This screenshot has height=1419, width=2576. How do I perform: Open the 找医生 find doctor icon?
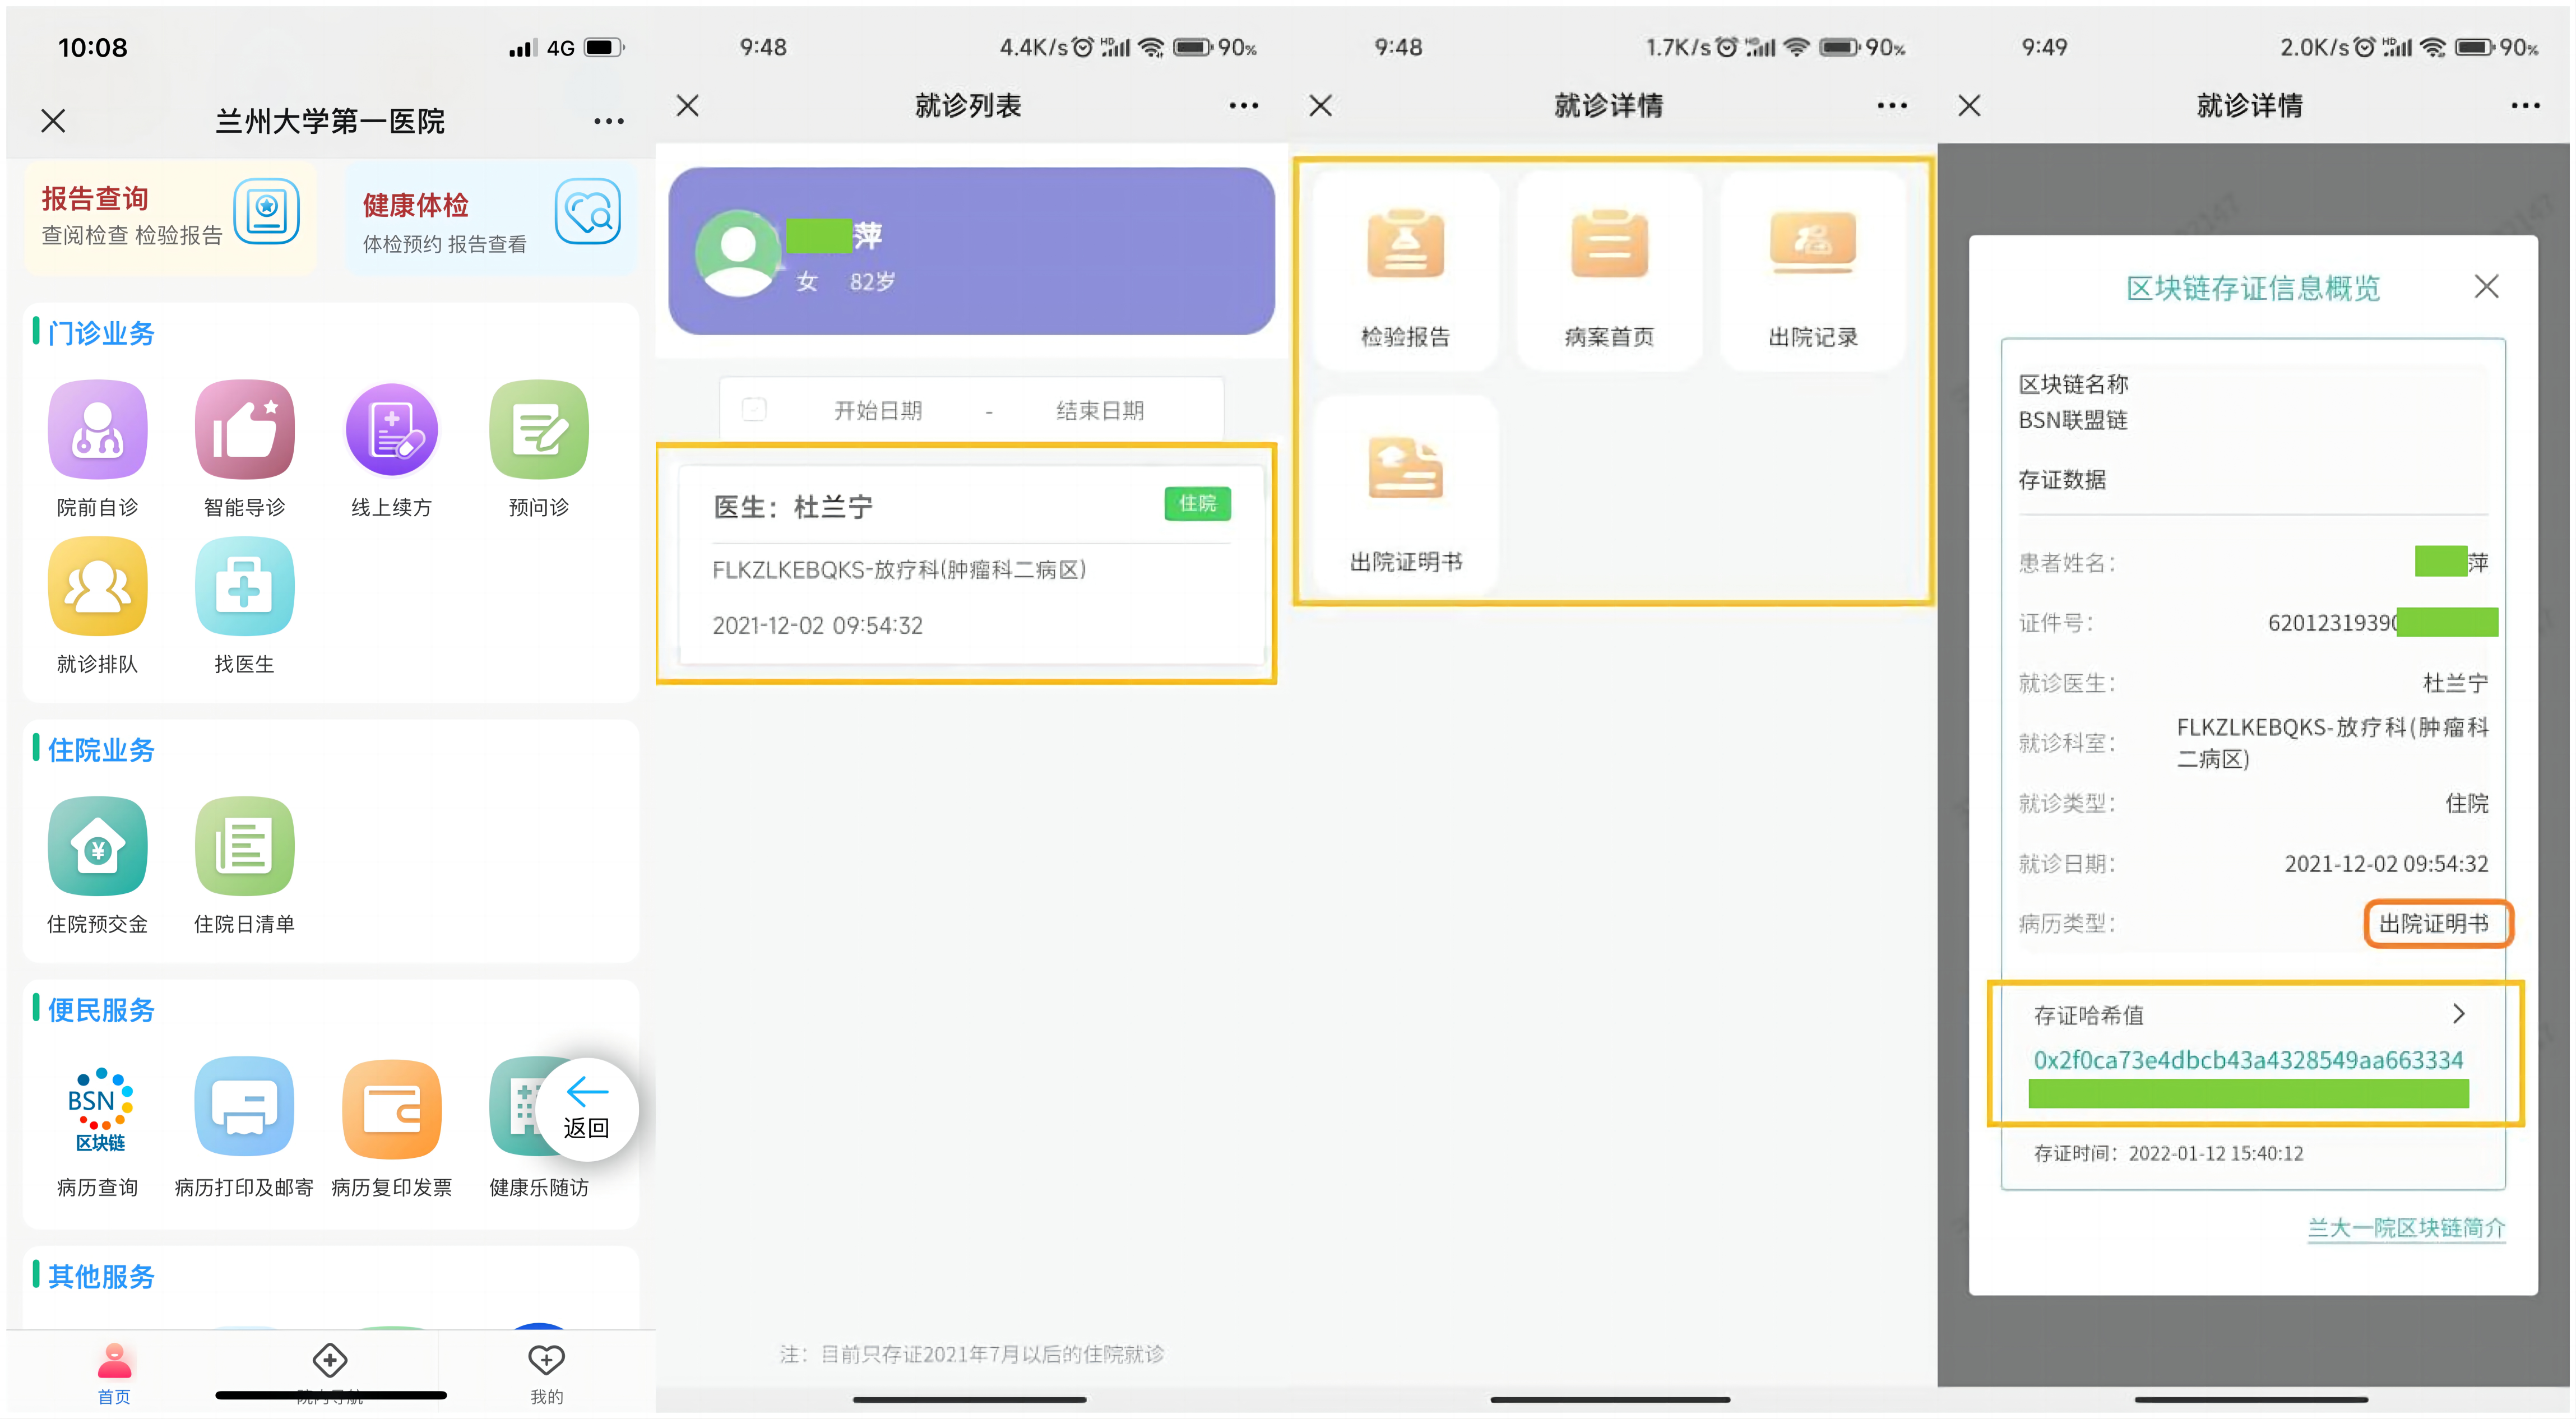click(x=244, y=587)
